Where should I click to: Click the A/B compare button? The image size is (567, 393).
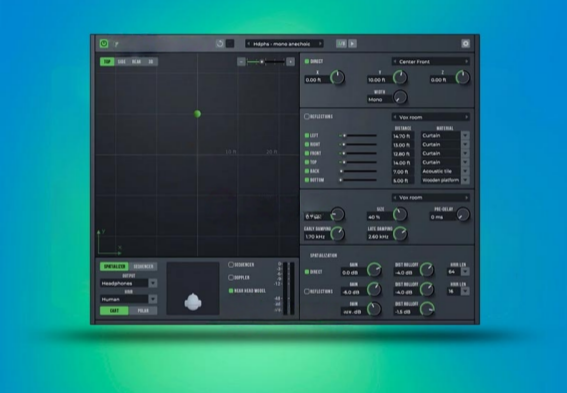click(x=341, y=44)
